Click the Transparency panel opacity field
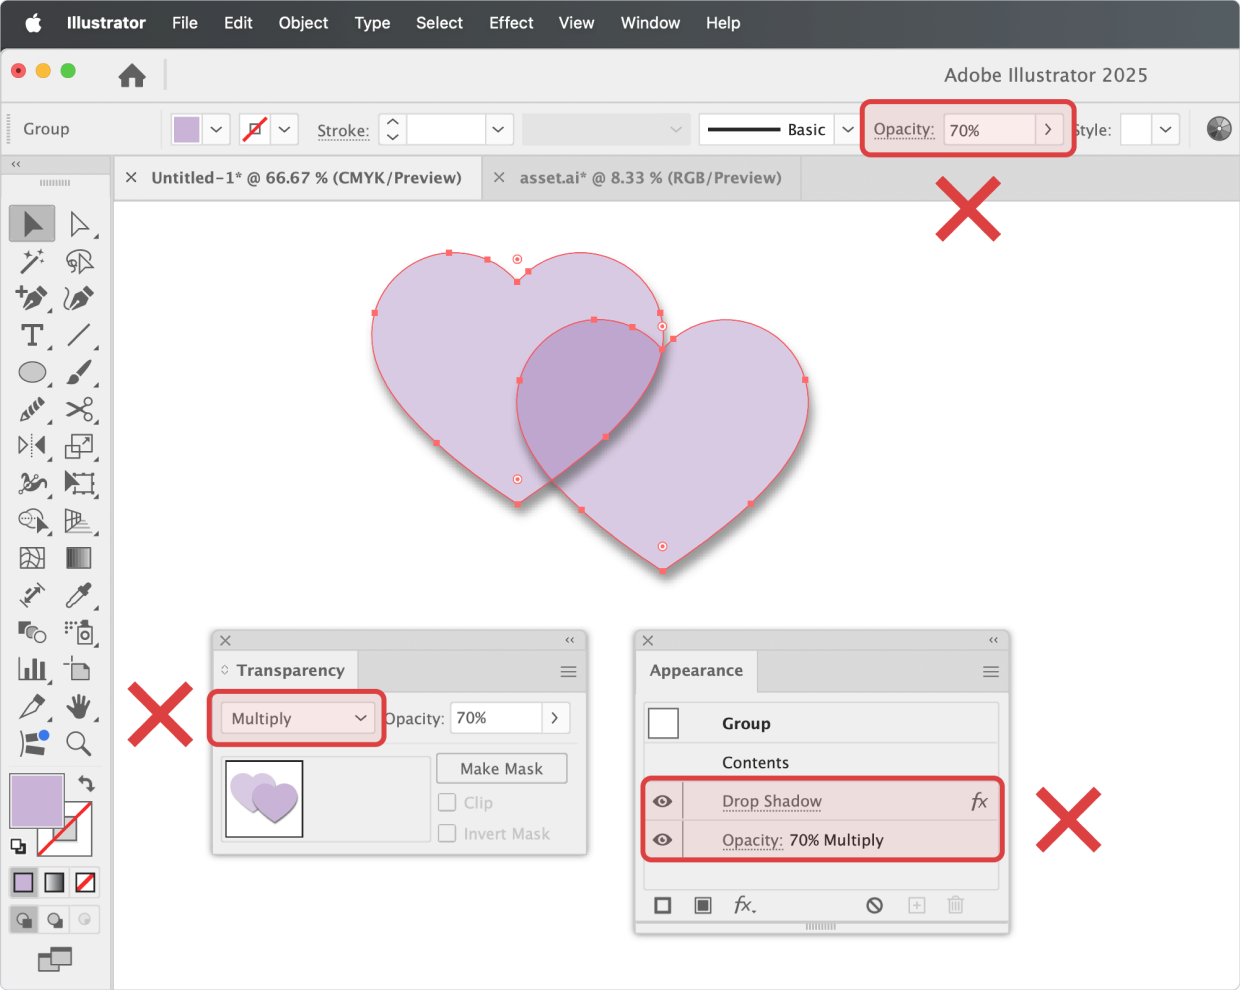 click(x=496, y=718)
